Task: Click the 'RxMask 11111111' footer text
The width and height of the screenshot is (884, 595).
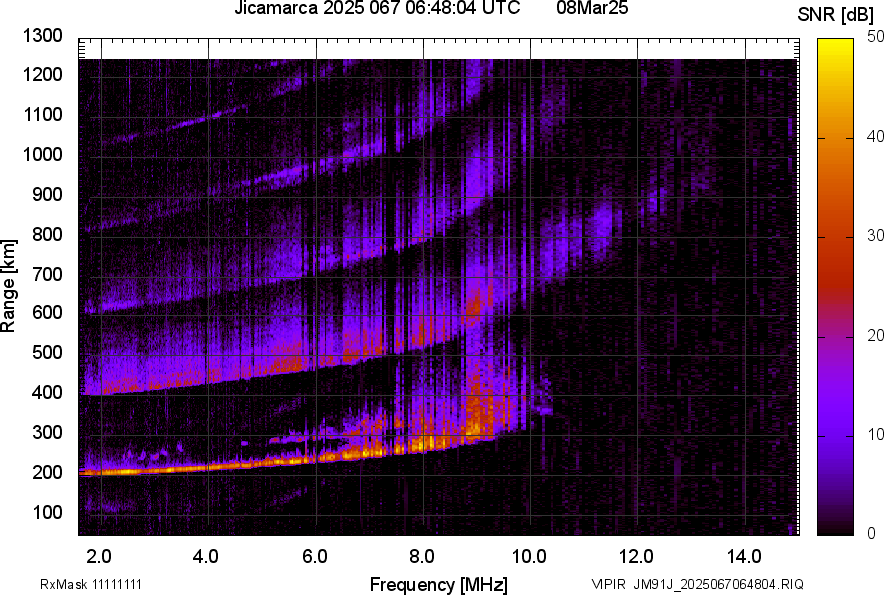Action: pyautogui.click(x=91, y=584)
